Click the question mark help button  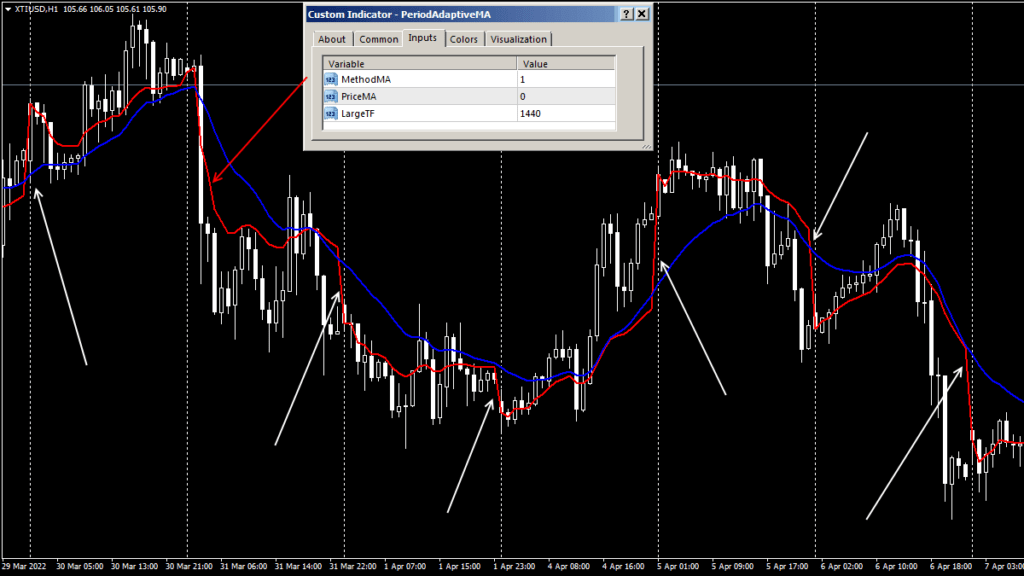(x=626, y=14)
